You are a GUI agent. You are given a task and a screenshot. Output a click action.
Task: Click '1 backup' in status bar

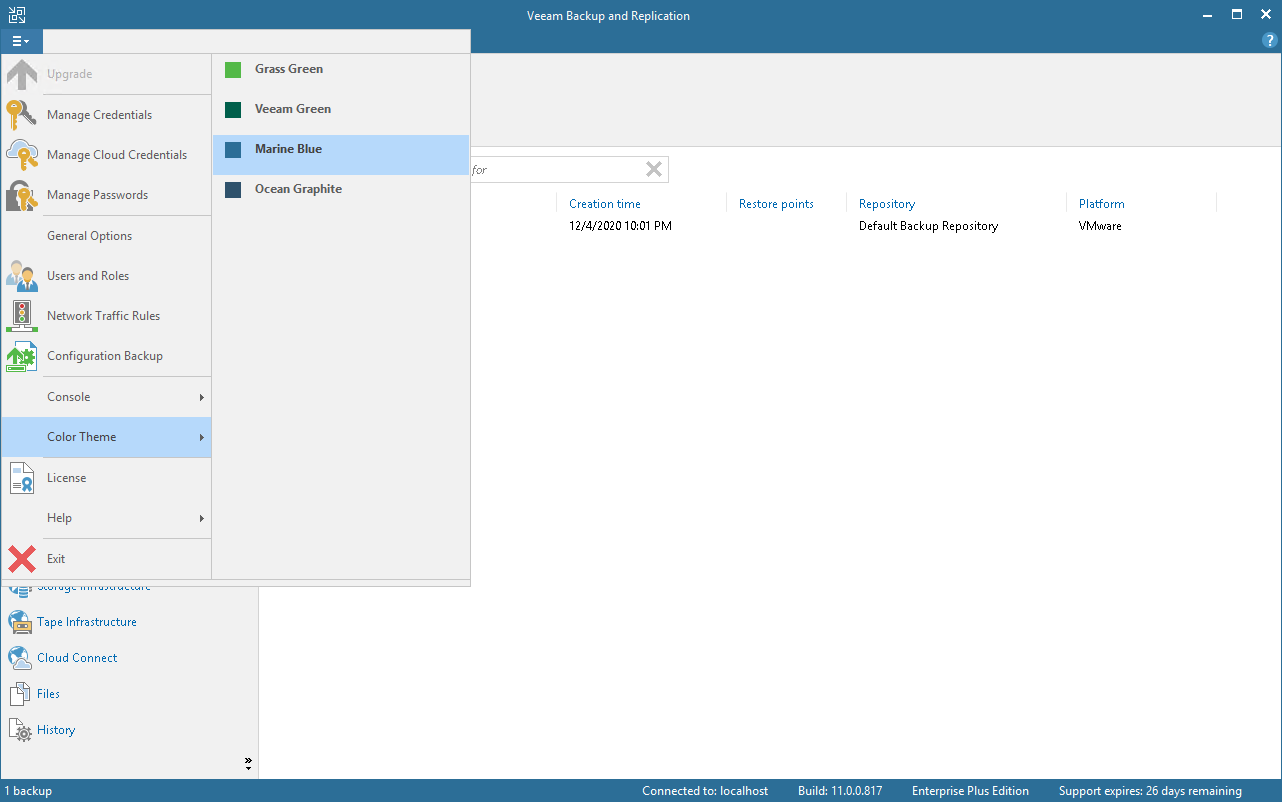[28, 791]
